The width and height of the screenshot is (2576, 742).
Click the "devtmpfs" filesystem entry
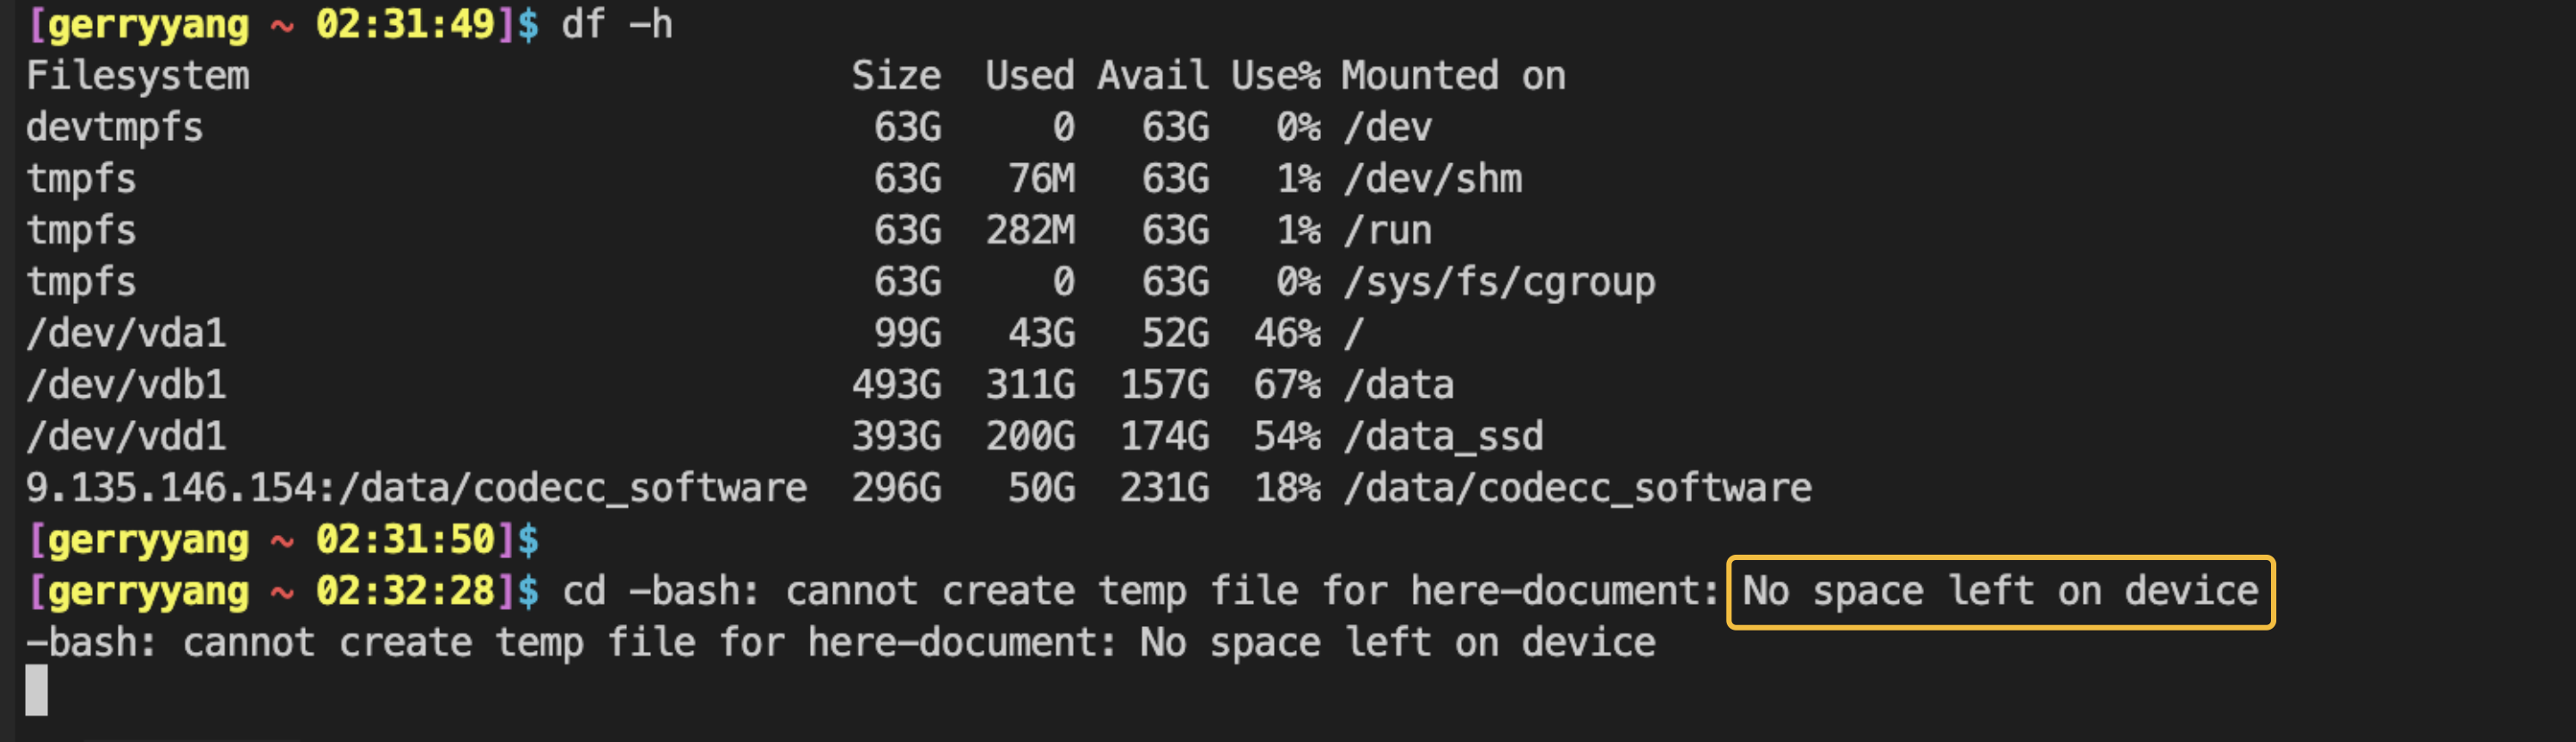pos(115,128)
